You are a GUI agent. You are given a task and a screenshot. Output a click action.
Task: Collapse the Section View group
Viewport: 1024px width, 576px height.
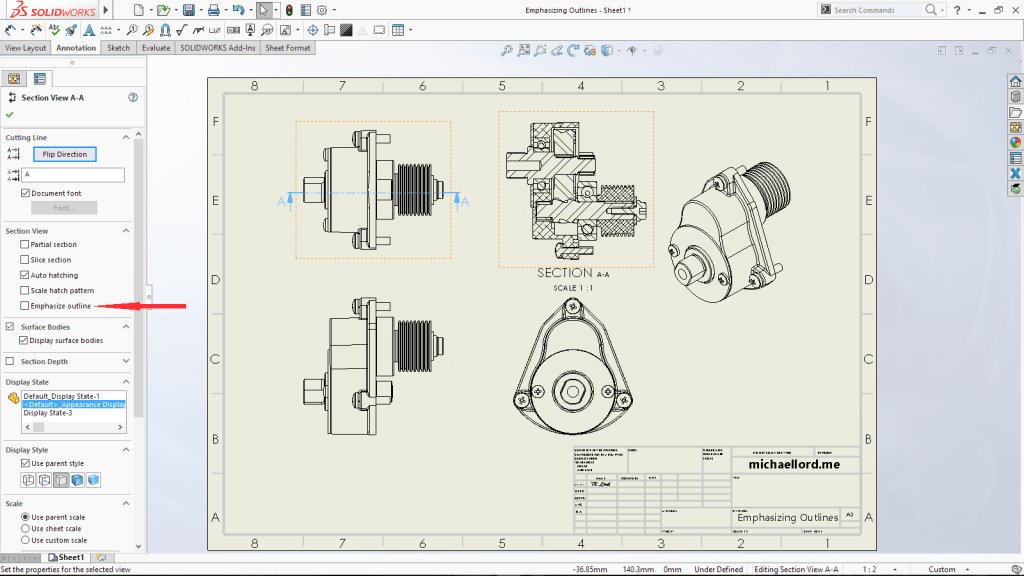click(x=126, y=231)
